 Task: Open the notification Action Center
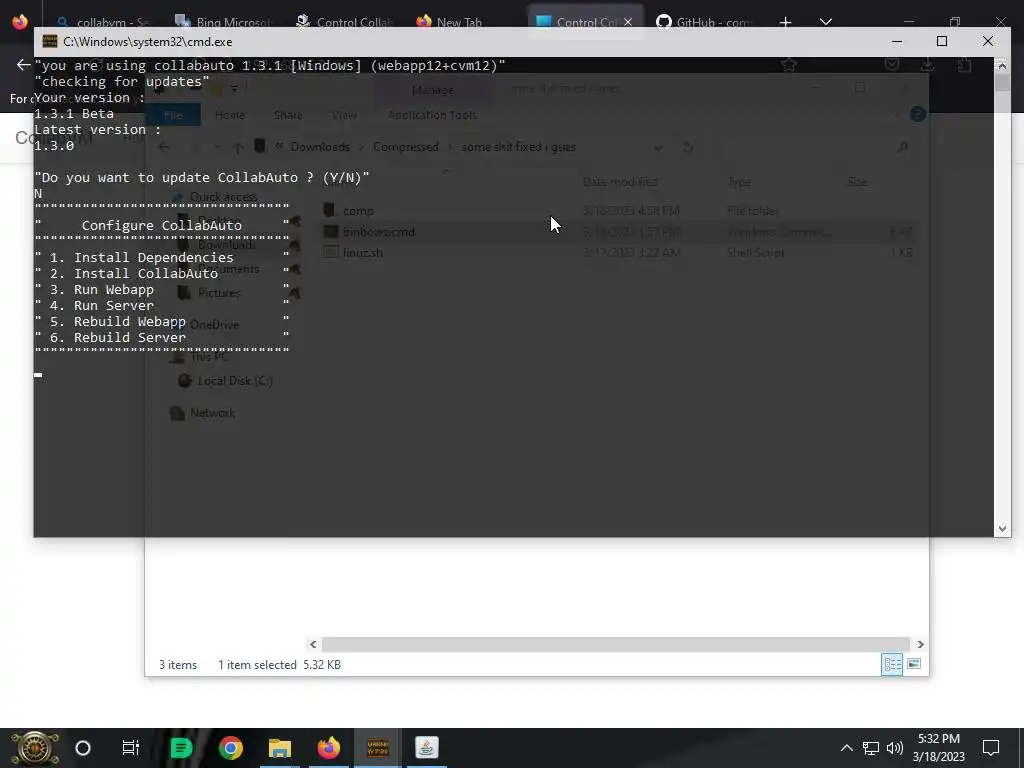click(x=991, y=748)
